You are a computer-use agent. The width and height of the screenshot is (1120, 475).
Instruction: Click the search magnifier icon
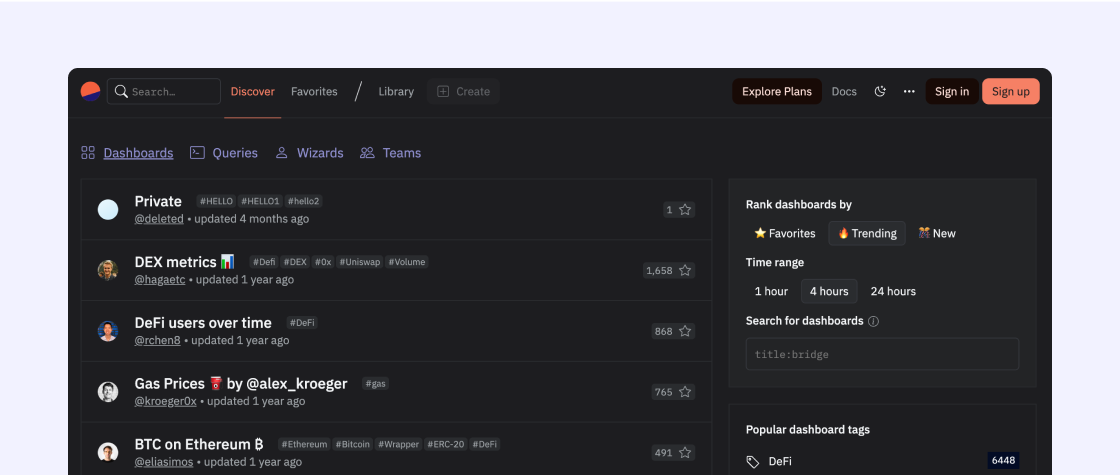coord(121,91)
